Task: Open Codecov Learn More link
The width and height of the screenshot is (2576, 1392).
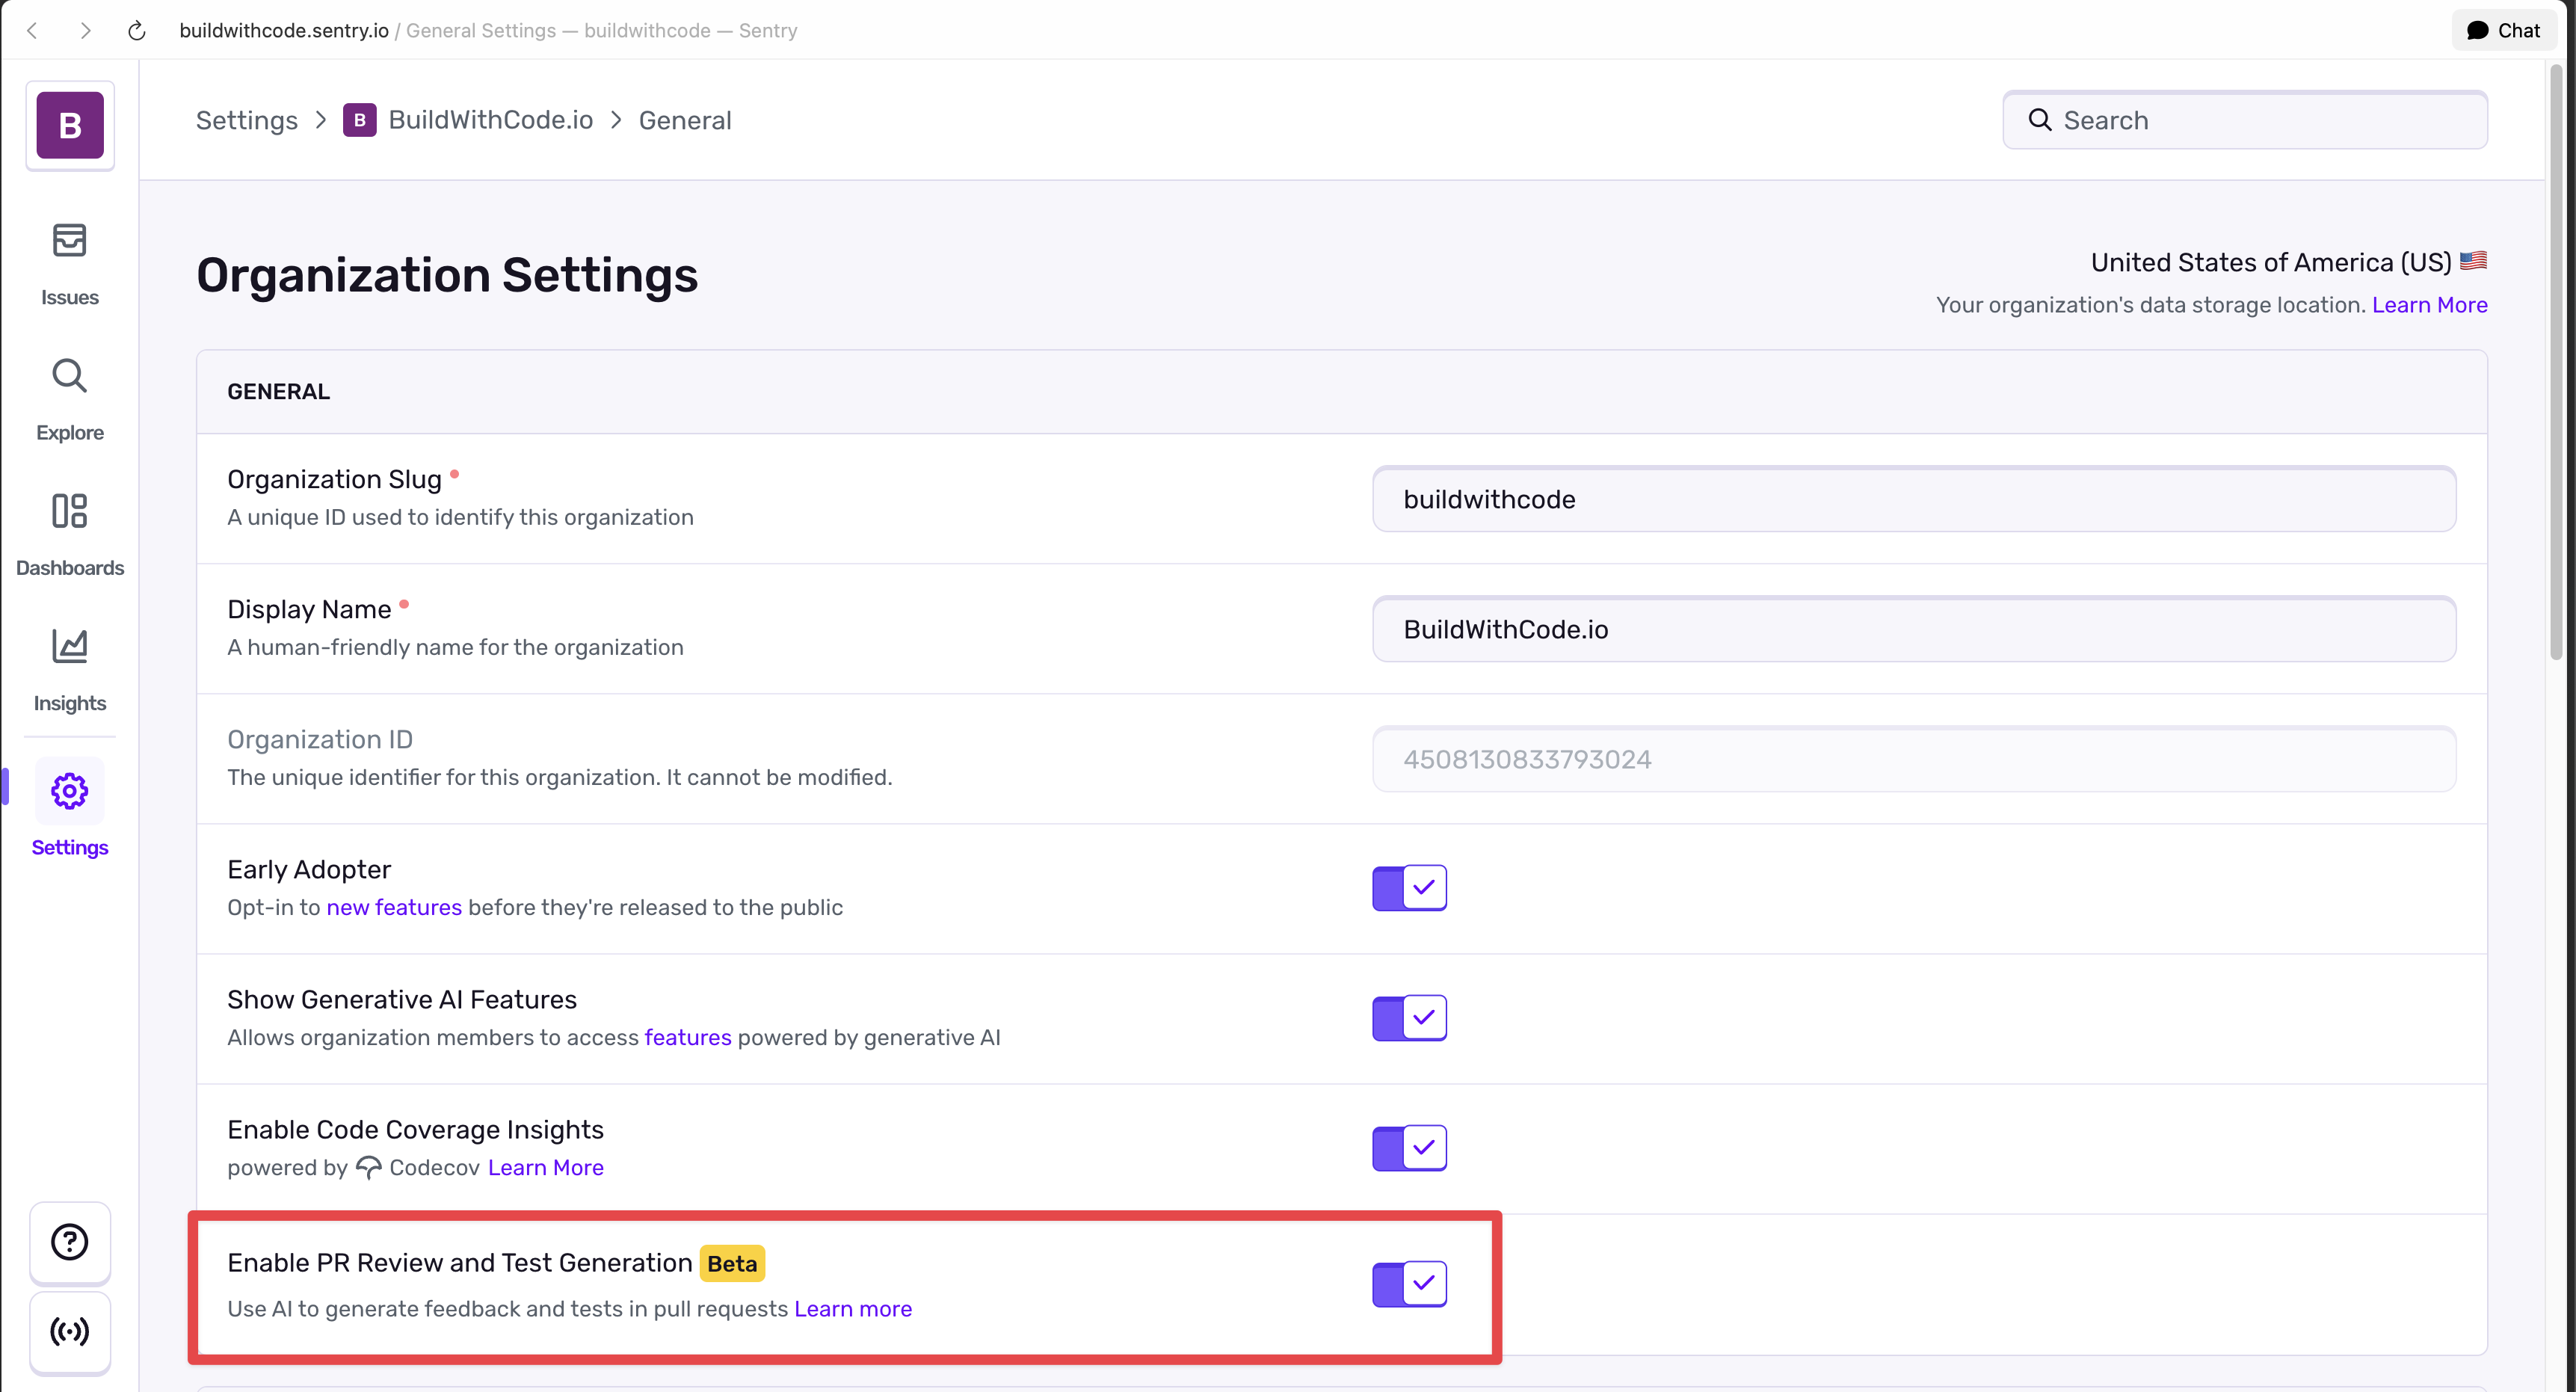Action: pyautogui.click(x=546, y=1167)
